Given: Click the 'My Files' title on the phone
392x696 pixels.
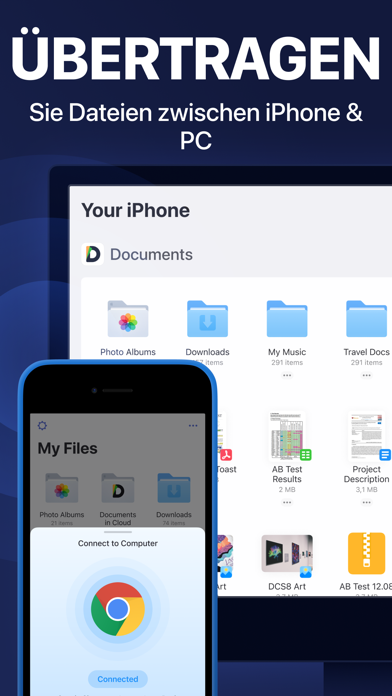Looking at the screenshot, I should [x=67, y=448].
